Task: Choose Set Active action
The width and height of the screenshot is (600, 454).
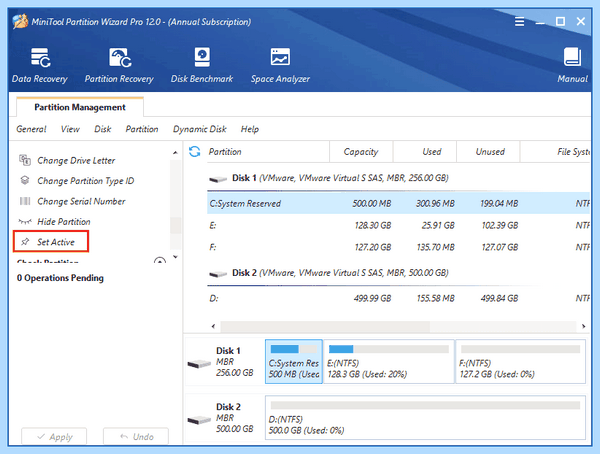Action: click(55, 242)
